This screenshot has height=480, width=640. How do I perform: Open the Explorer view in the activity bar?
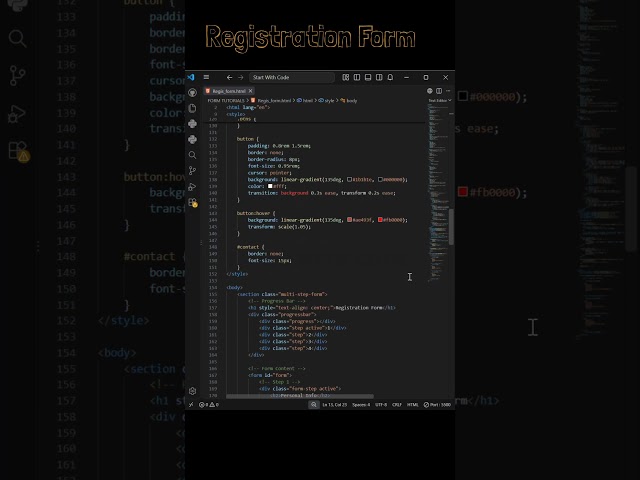pos(192,108)
